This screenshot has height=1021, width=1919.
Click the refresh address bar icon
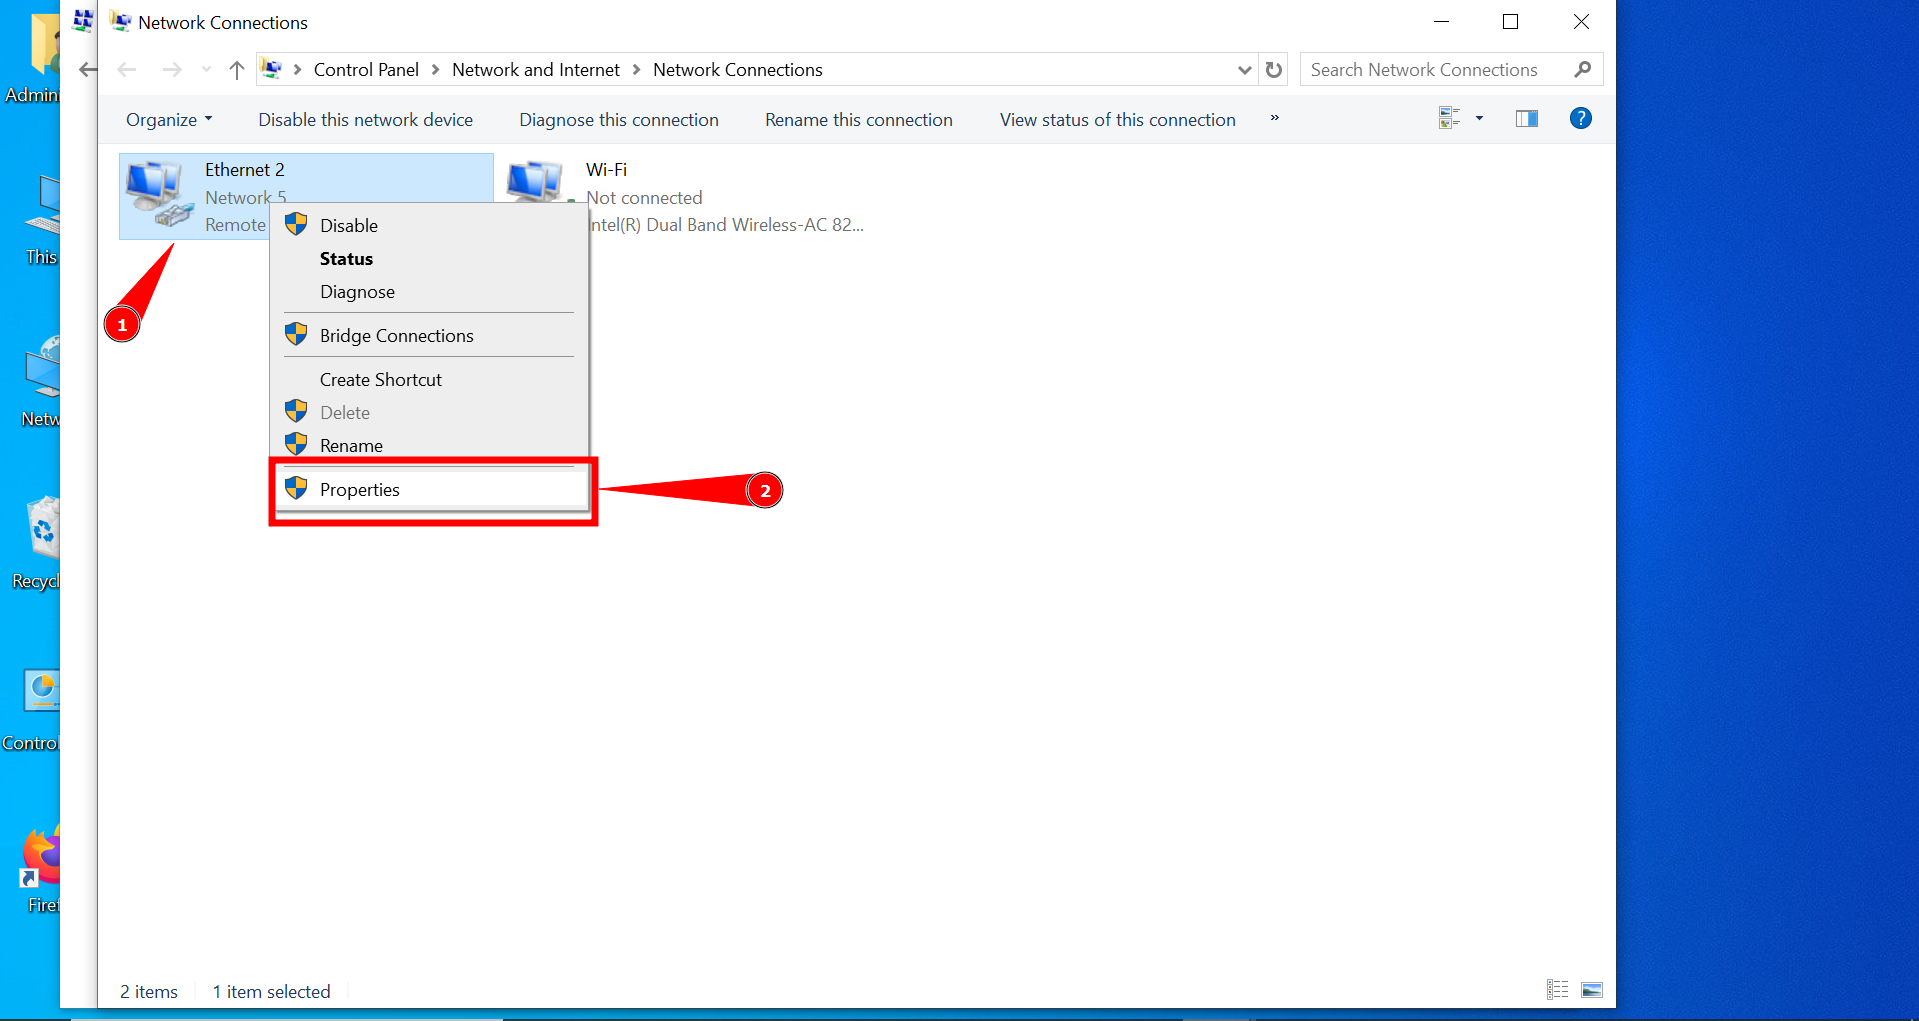tap(1273, 70)
